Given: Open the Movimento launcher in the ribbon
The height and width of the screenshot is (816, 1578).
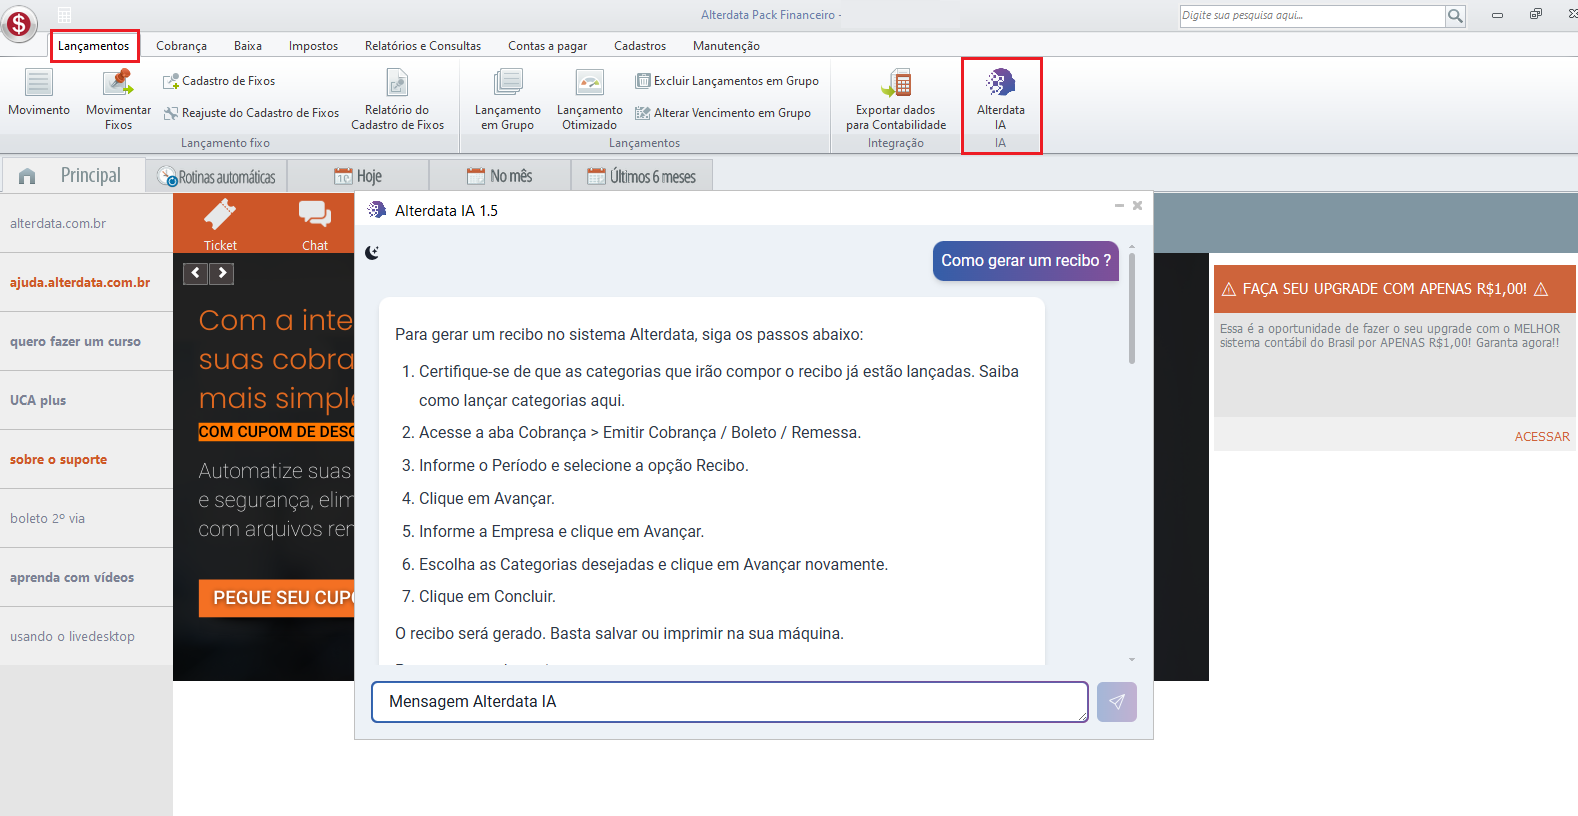Looking at the screenshot, I should 39,93.
